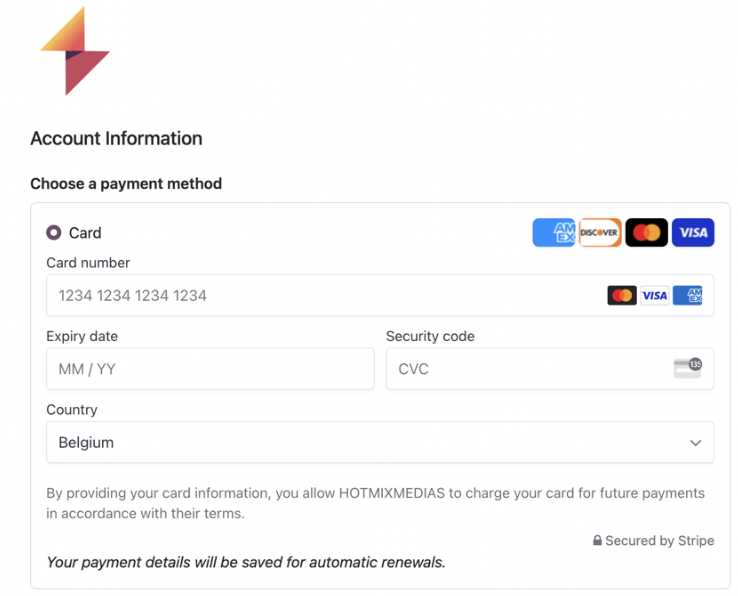
Task: Click the large black Mastercard logo
Action: (646, 233)
